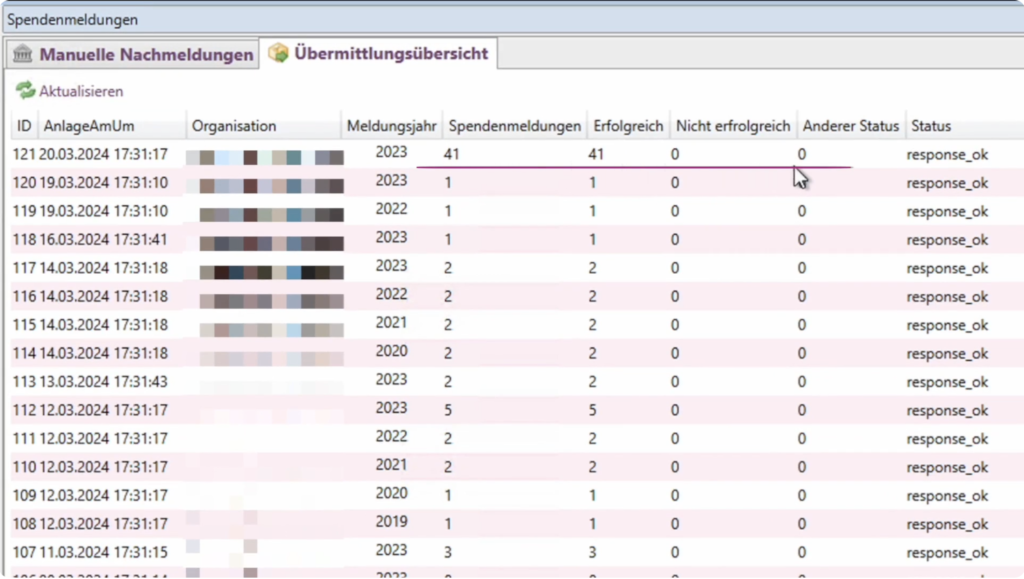Click the Nicht erfrolgreich column header

pyautogui.click(x=733, y=126)
